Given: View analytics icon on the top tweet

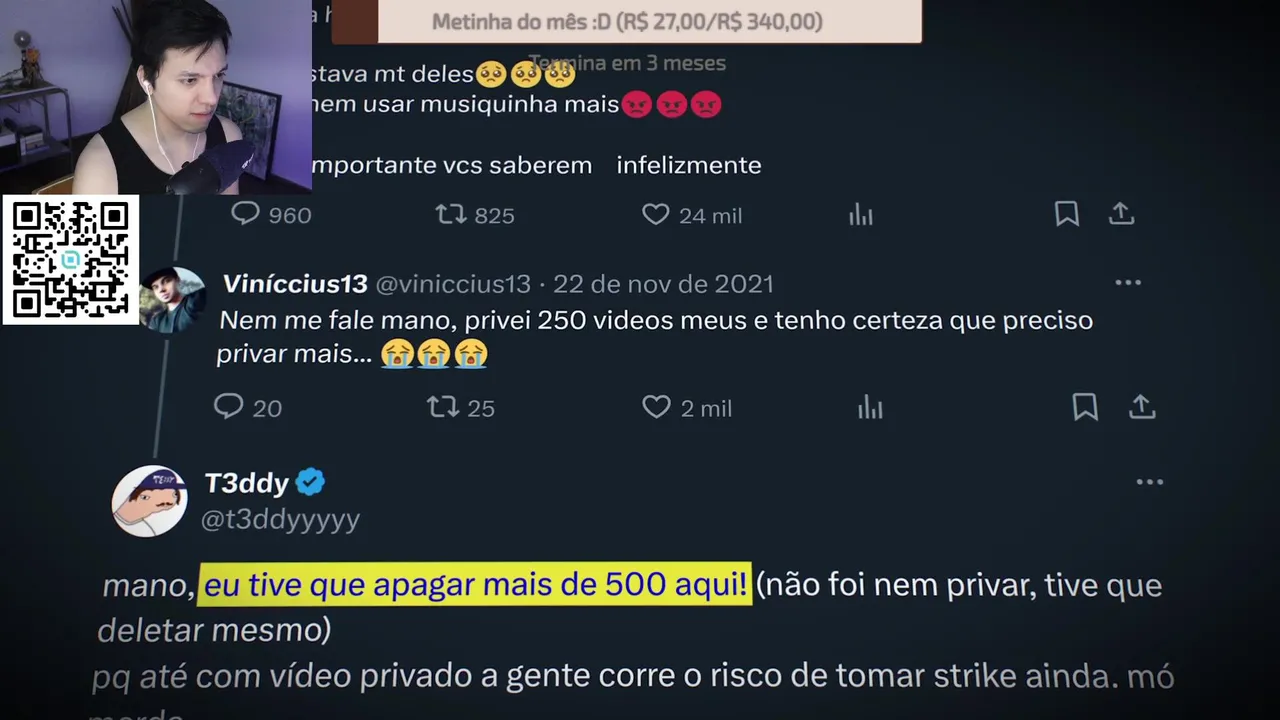Looking at the screenshot, I should 861,214.
